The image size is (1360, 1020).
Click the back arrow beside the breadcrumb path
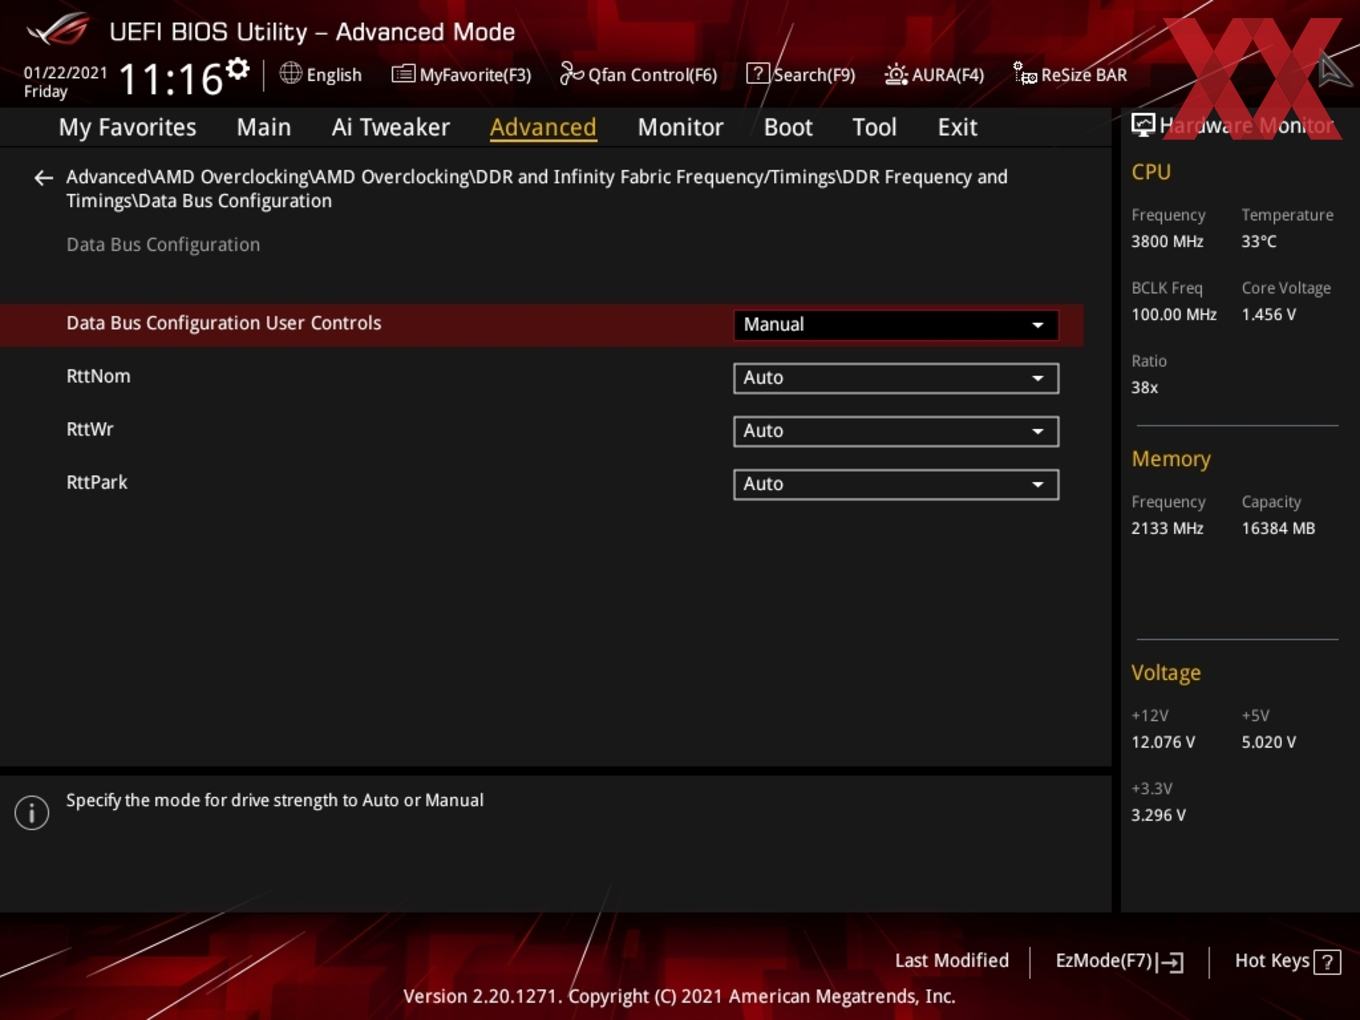43,178
